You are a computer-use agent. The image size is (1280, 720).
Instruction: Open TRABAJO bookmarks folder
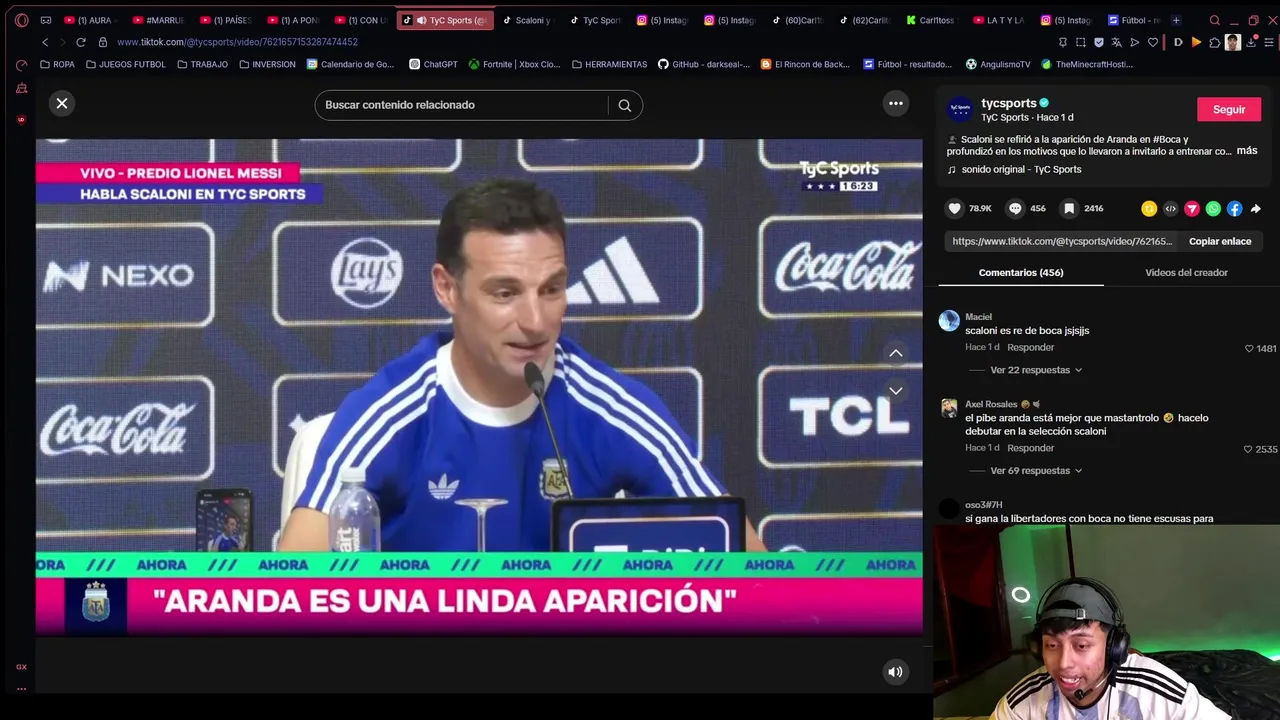[x=202, y=64]
